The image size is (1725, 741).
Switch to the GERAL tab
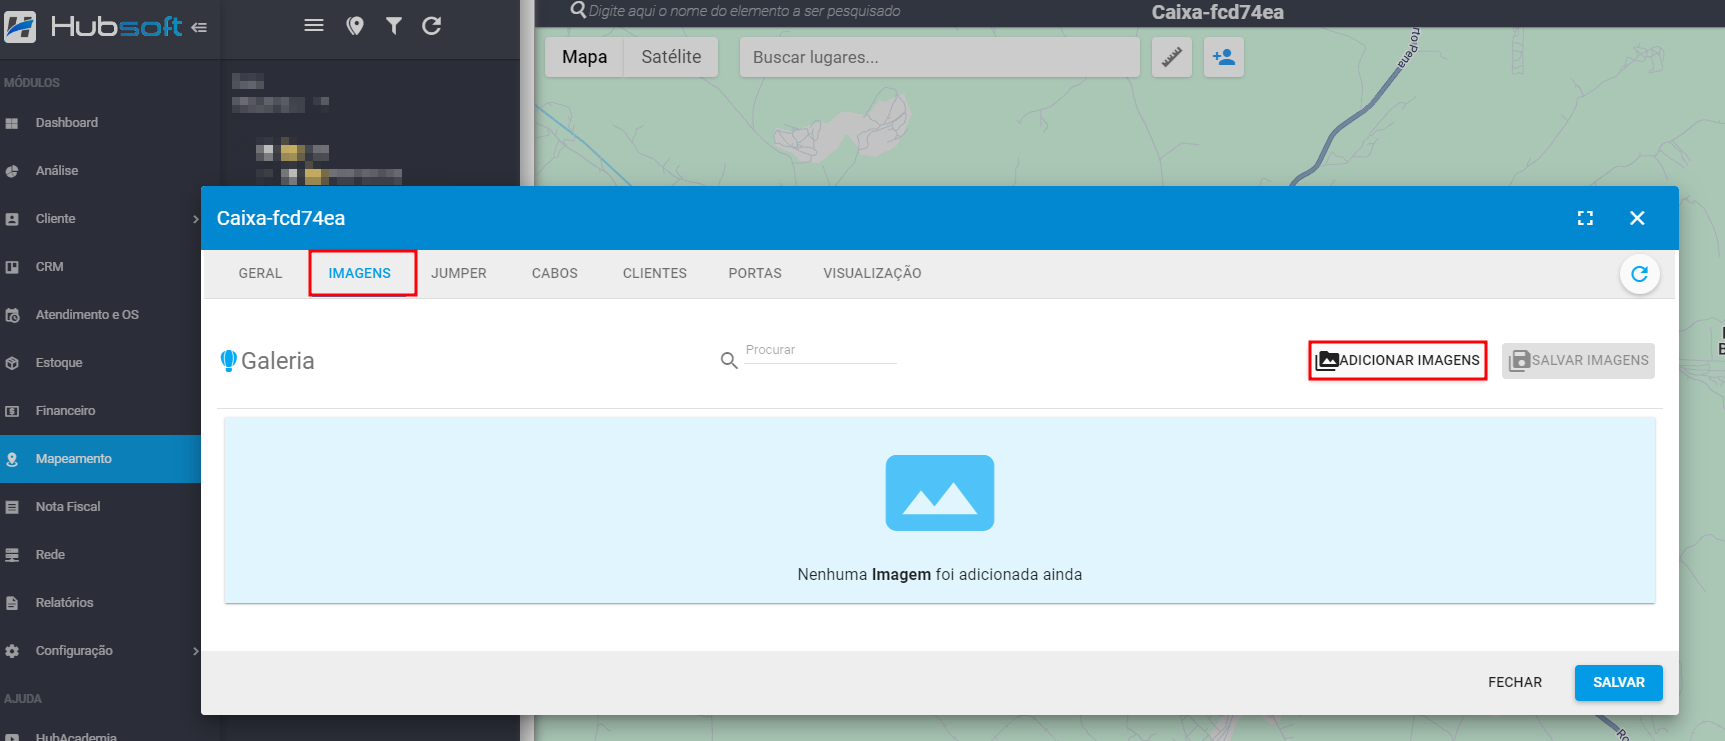(x=260, y=273)
